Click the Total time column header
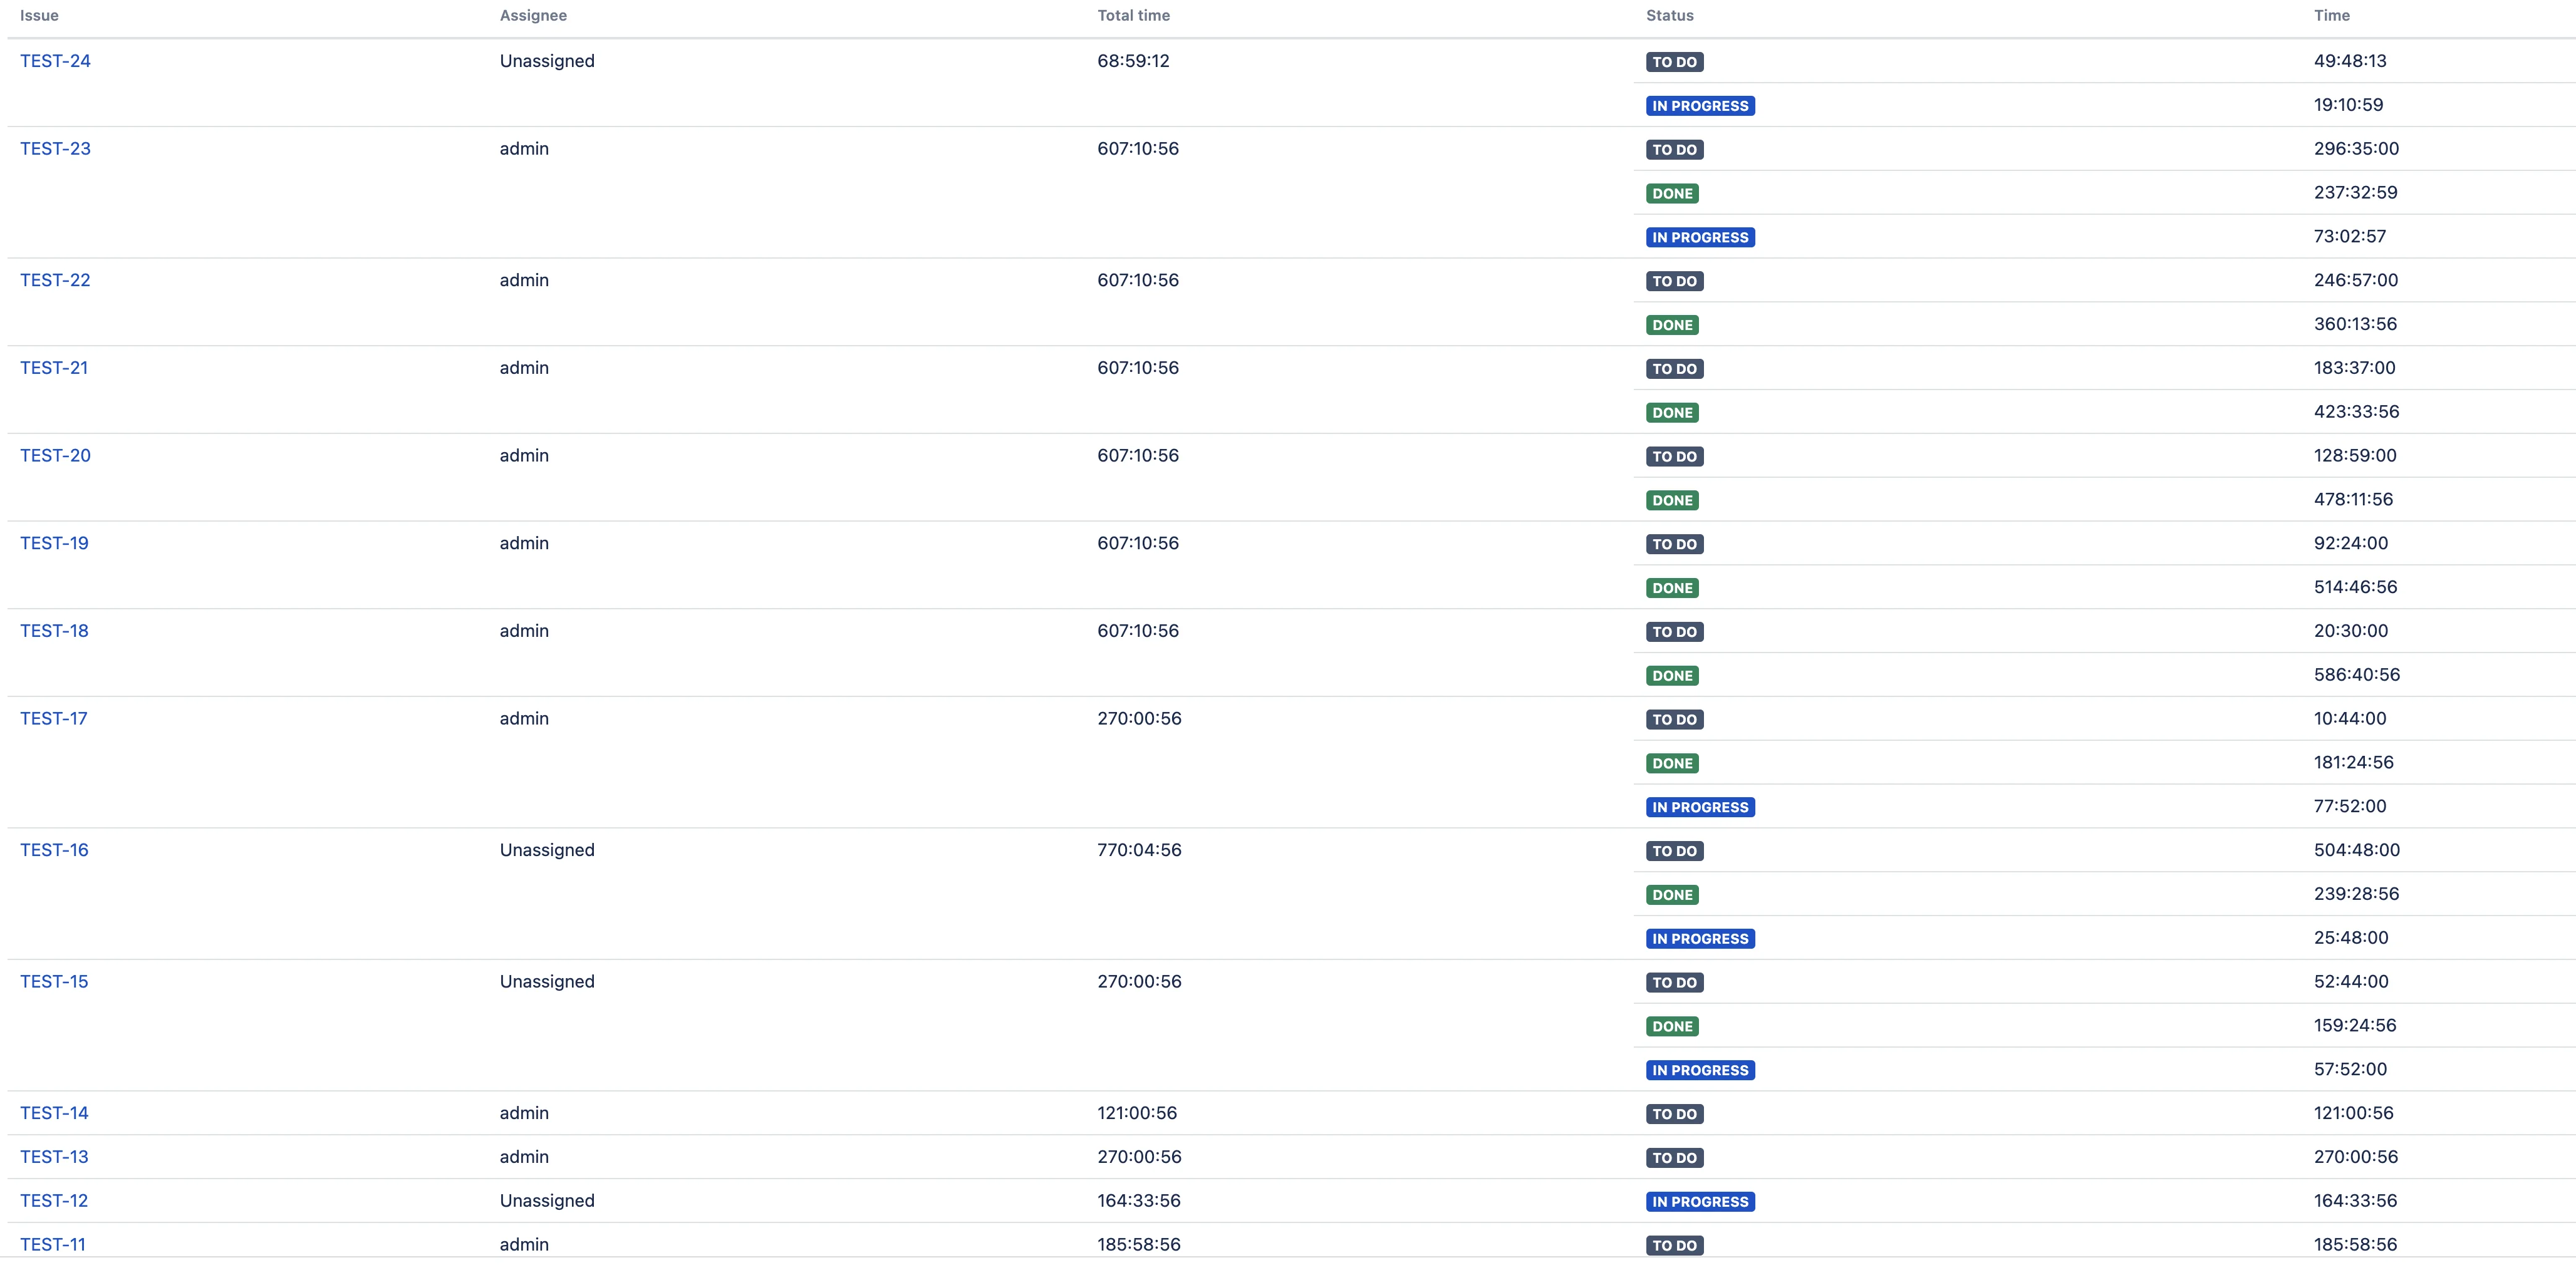Image resolution: width=2576 pixels, height=1275 pixels. point(1133,16)
